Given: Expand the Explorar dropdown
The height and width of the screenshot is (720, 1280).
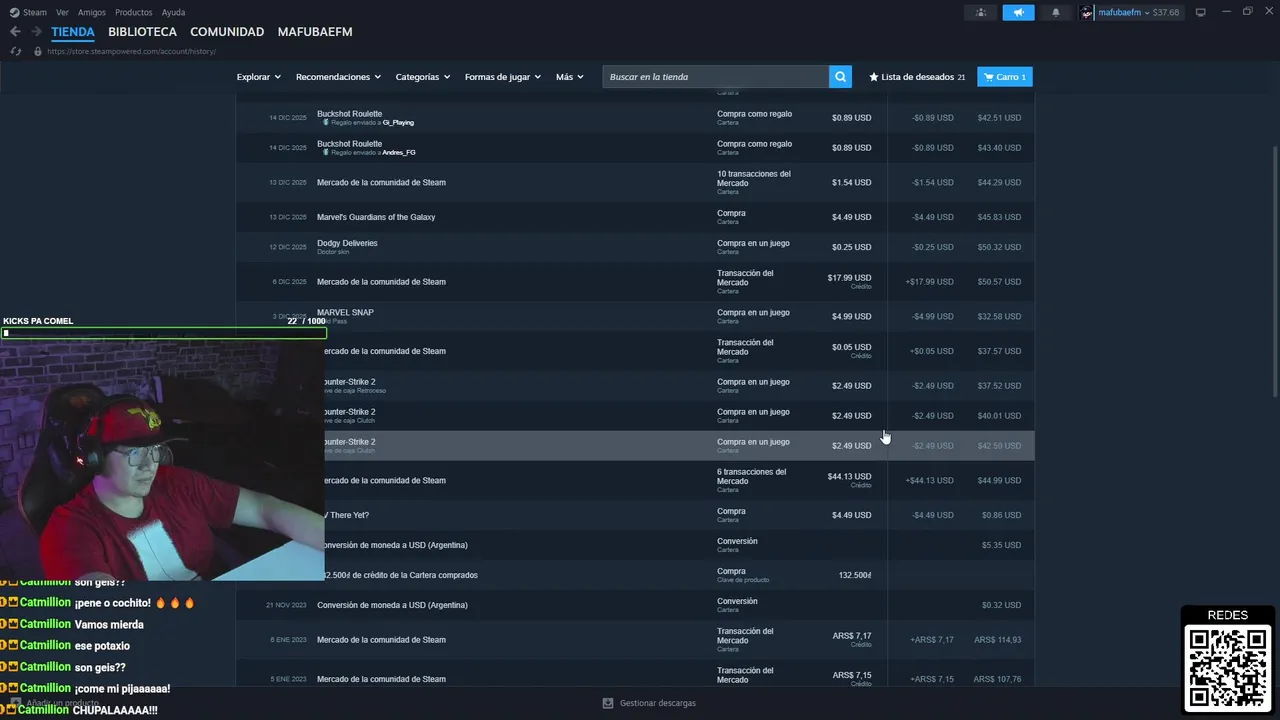Looking at the screenshot, I should point(258,77).
